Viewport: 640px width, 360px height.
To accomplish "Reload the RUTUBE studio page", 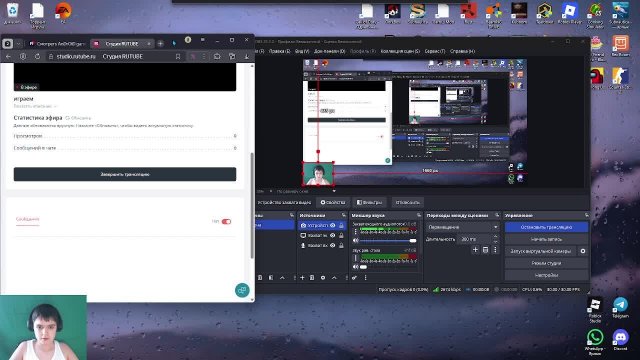I will click(37, 57).
